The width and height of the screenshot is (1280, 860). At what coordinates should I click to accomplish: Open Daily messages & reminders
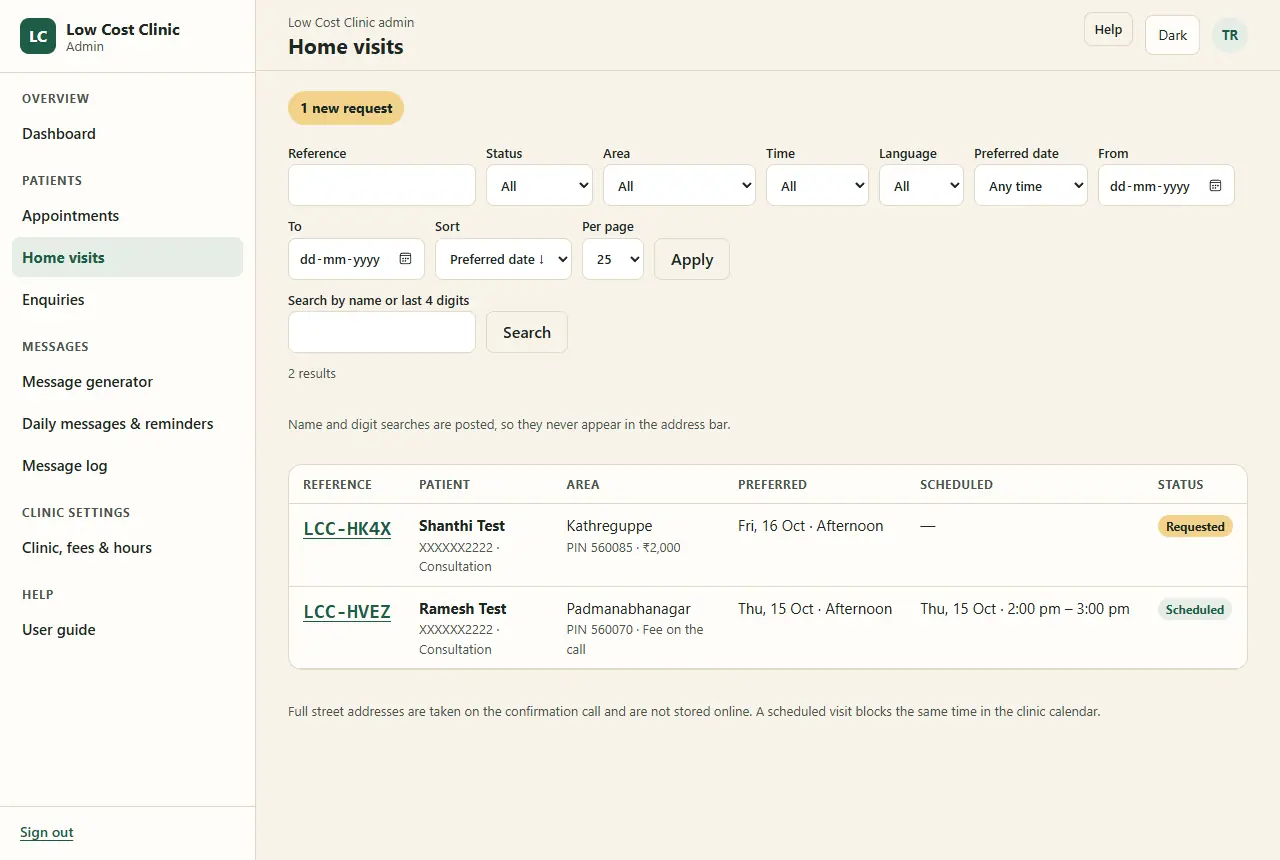pyautogui.click(x=127, y=424)
